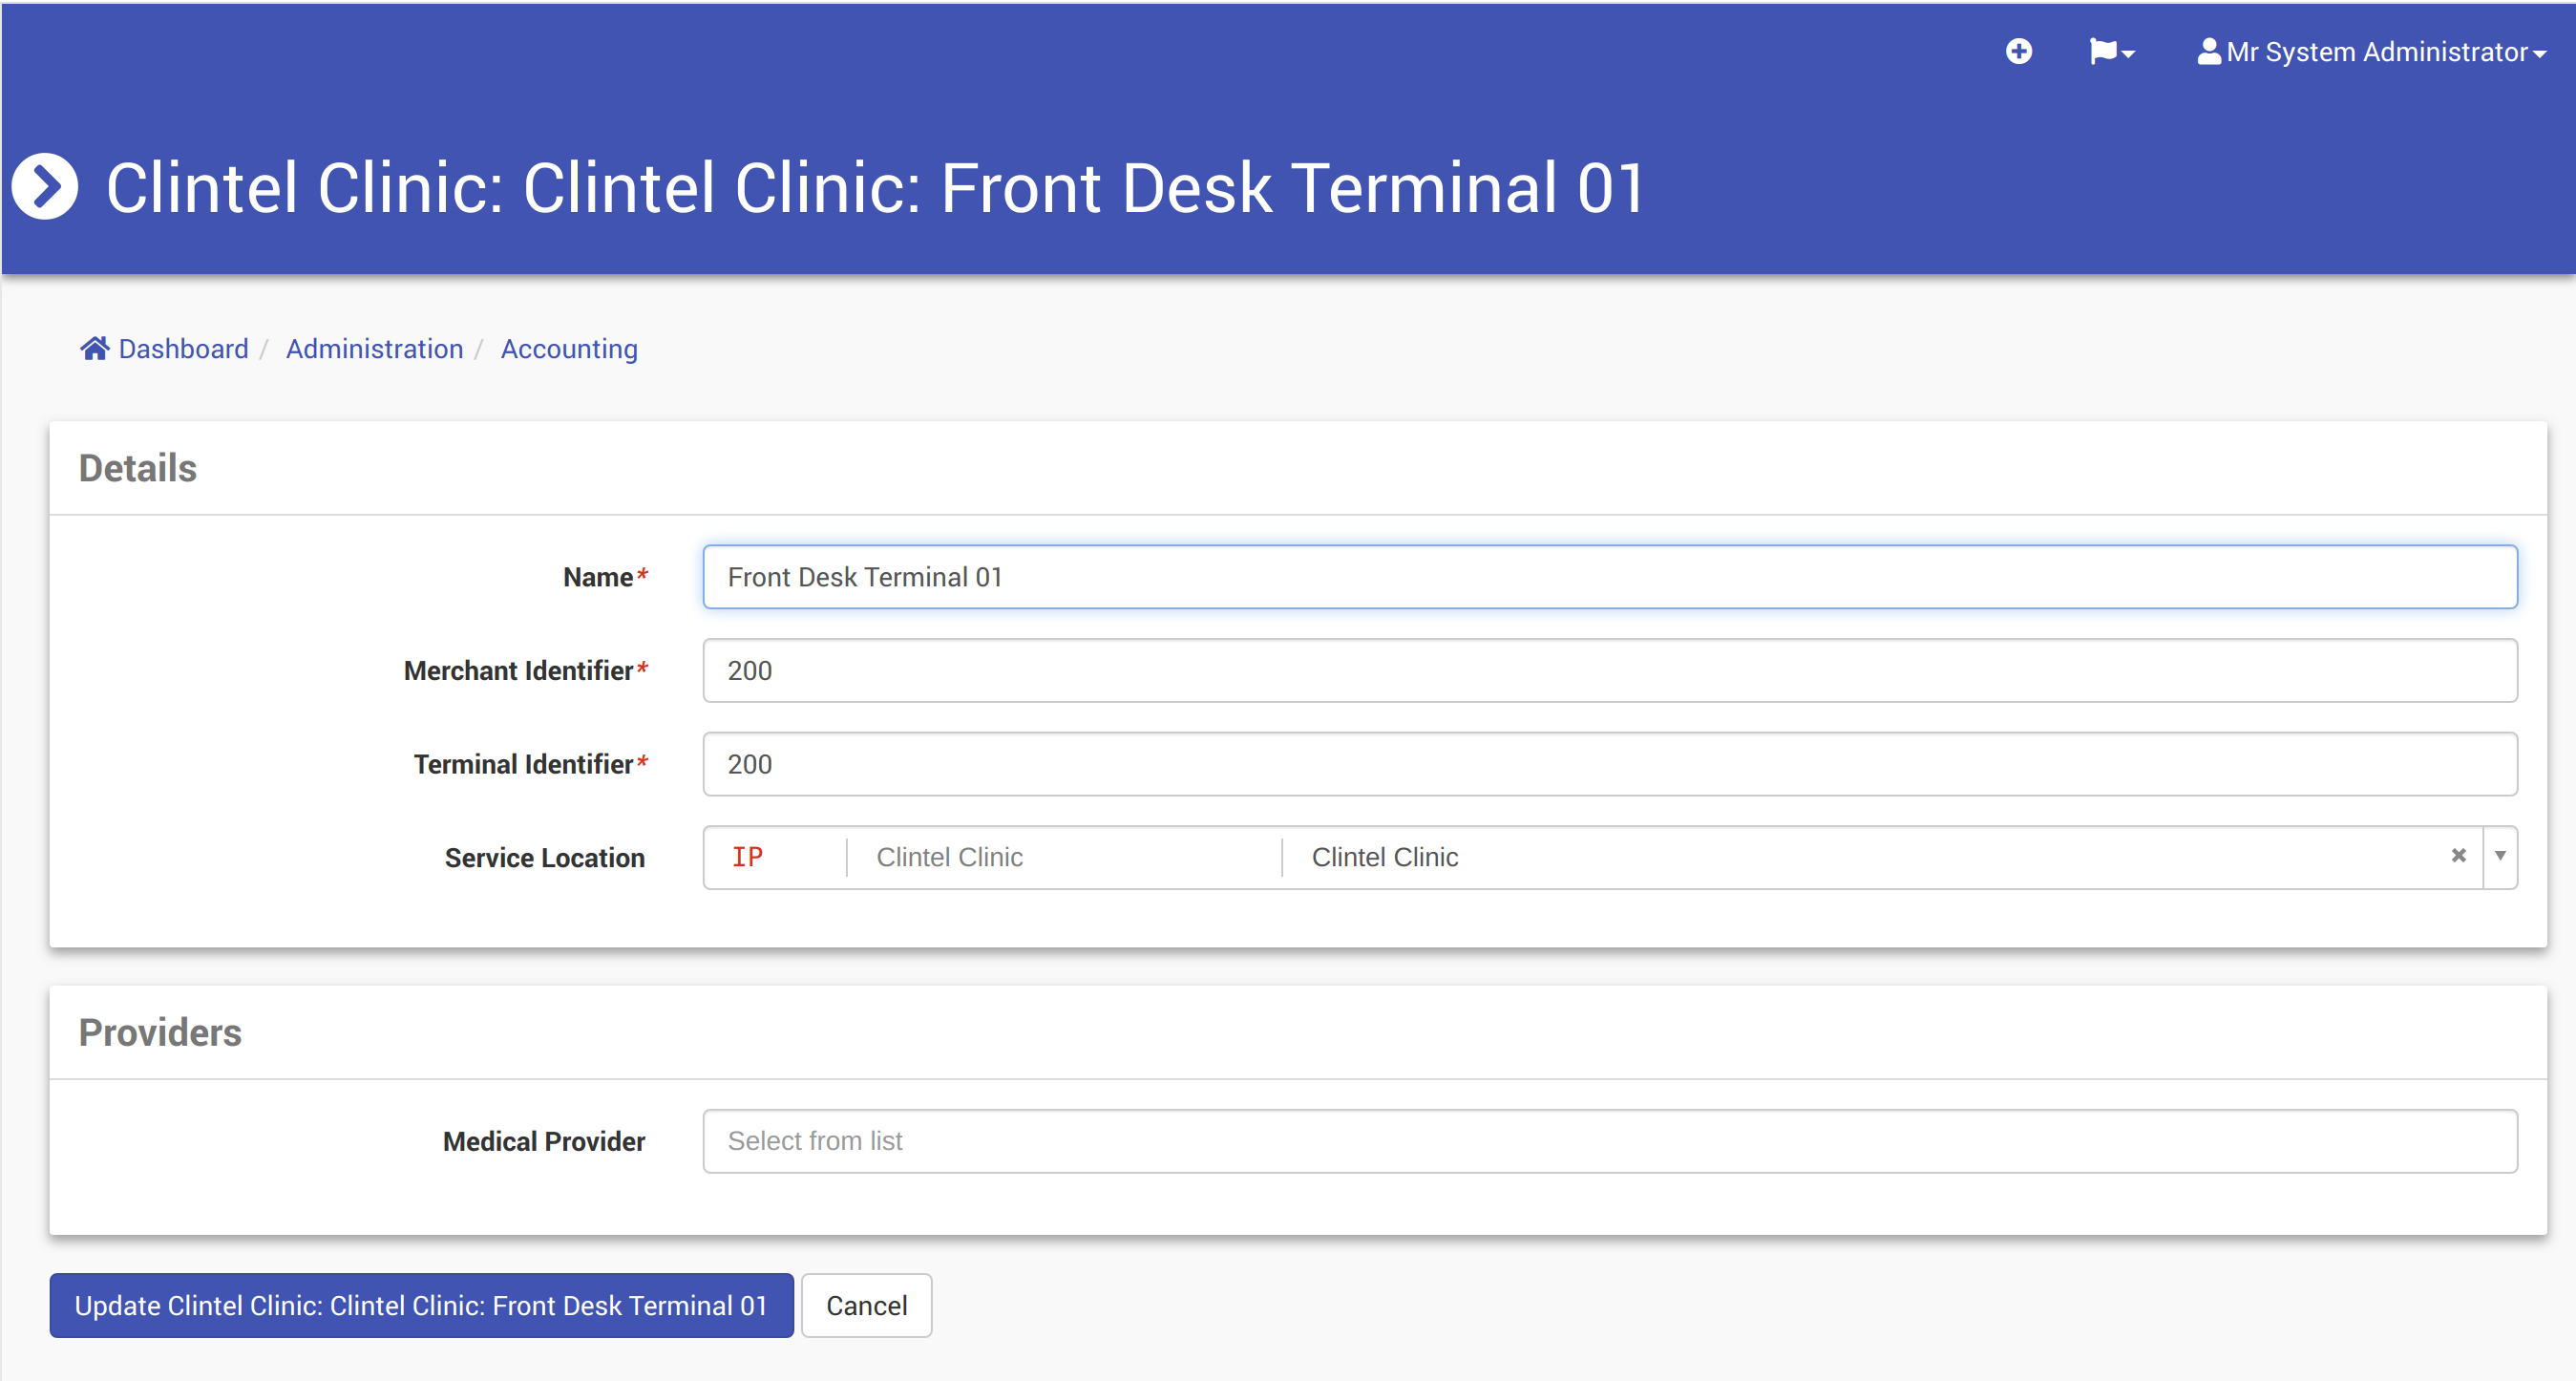Viewport: 2576px width, 1381px height.
Task: Focus the Name text field
Action: click(1609, 577)
